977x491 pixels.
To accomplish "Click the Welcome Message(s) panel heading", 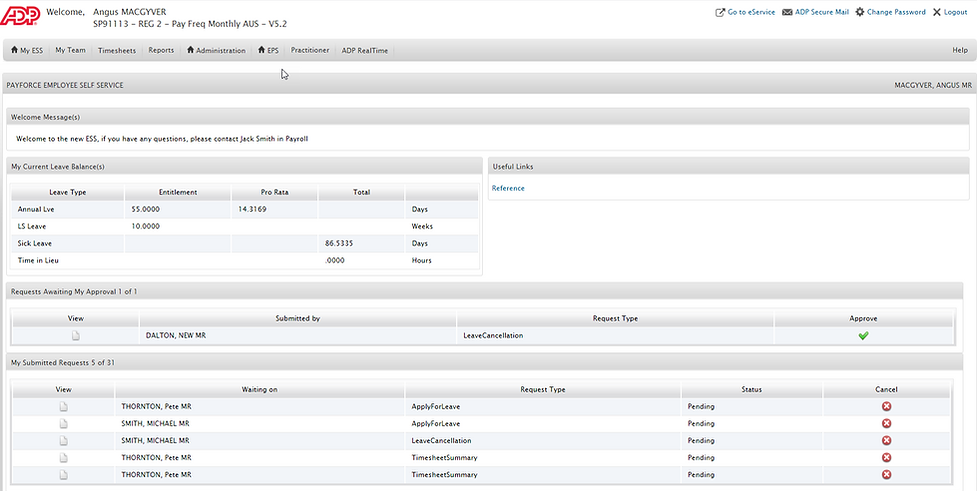I will coord(45,117).
